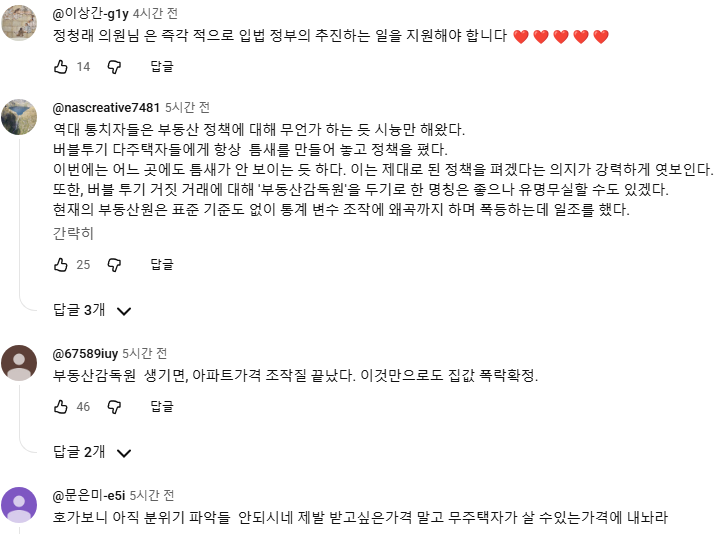Open @nascreative7481 channel link
Screen dimensions: 717x534
[x=105, y=108]
